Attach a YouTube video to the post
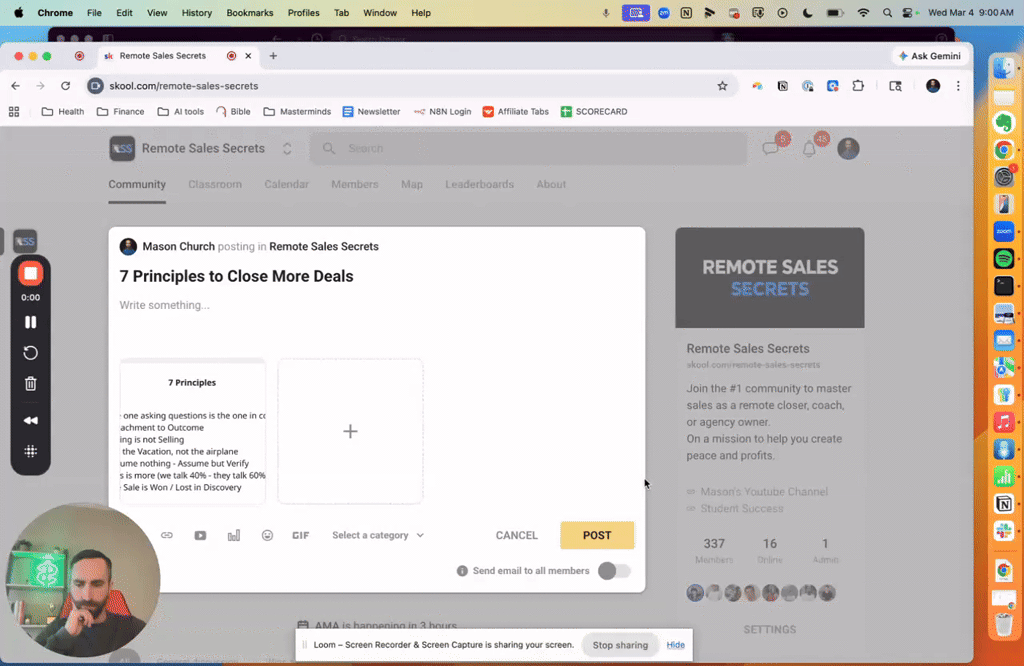The width and height of the screenshot is (1024, 666). 200,535
